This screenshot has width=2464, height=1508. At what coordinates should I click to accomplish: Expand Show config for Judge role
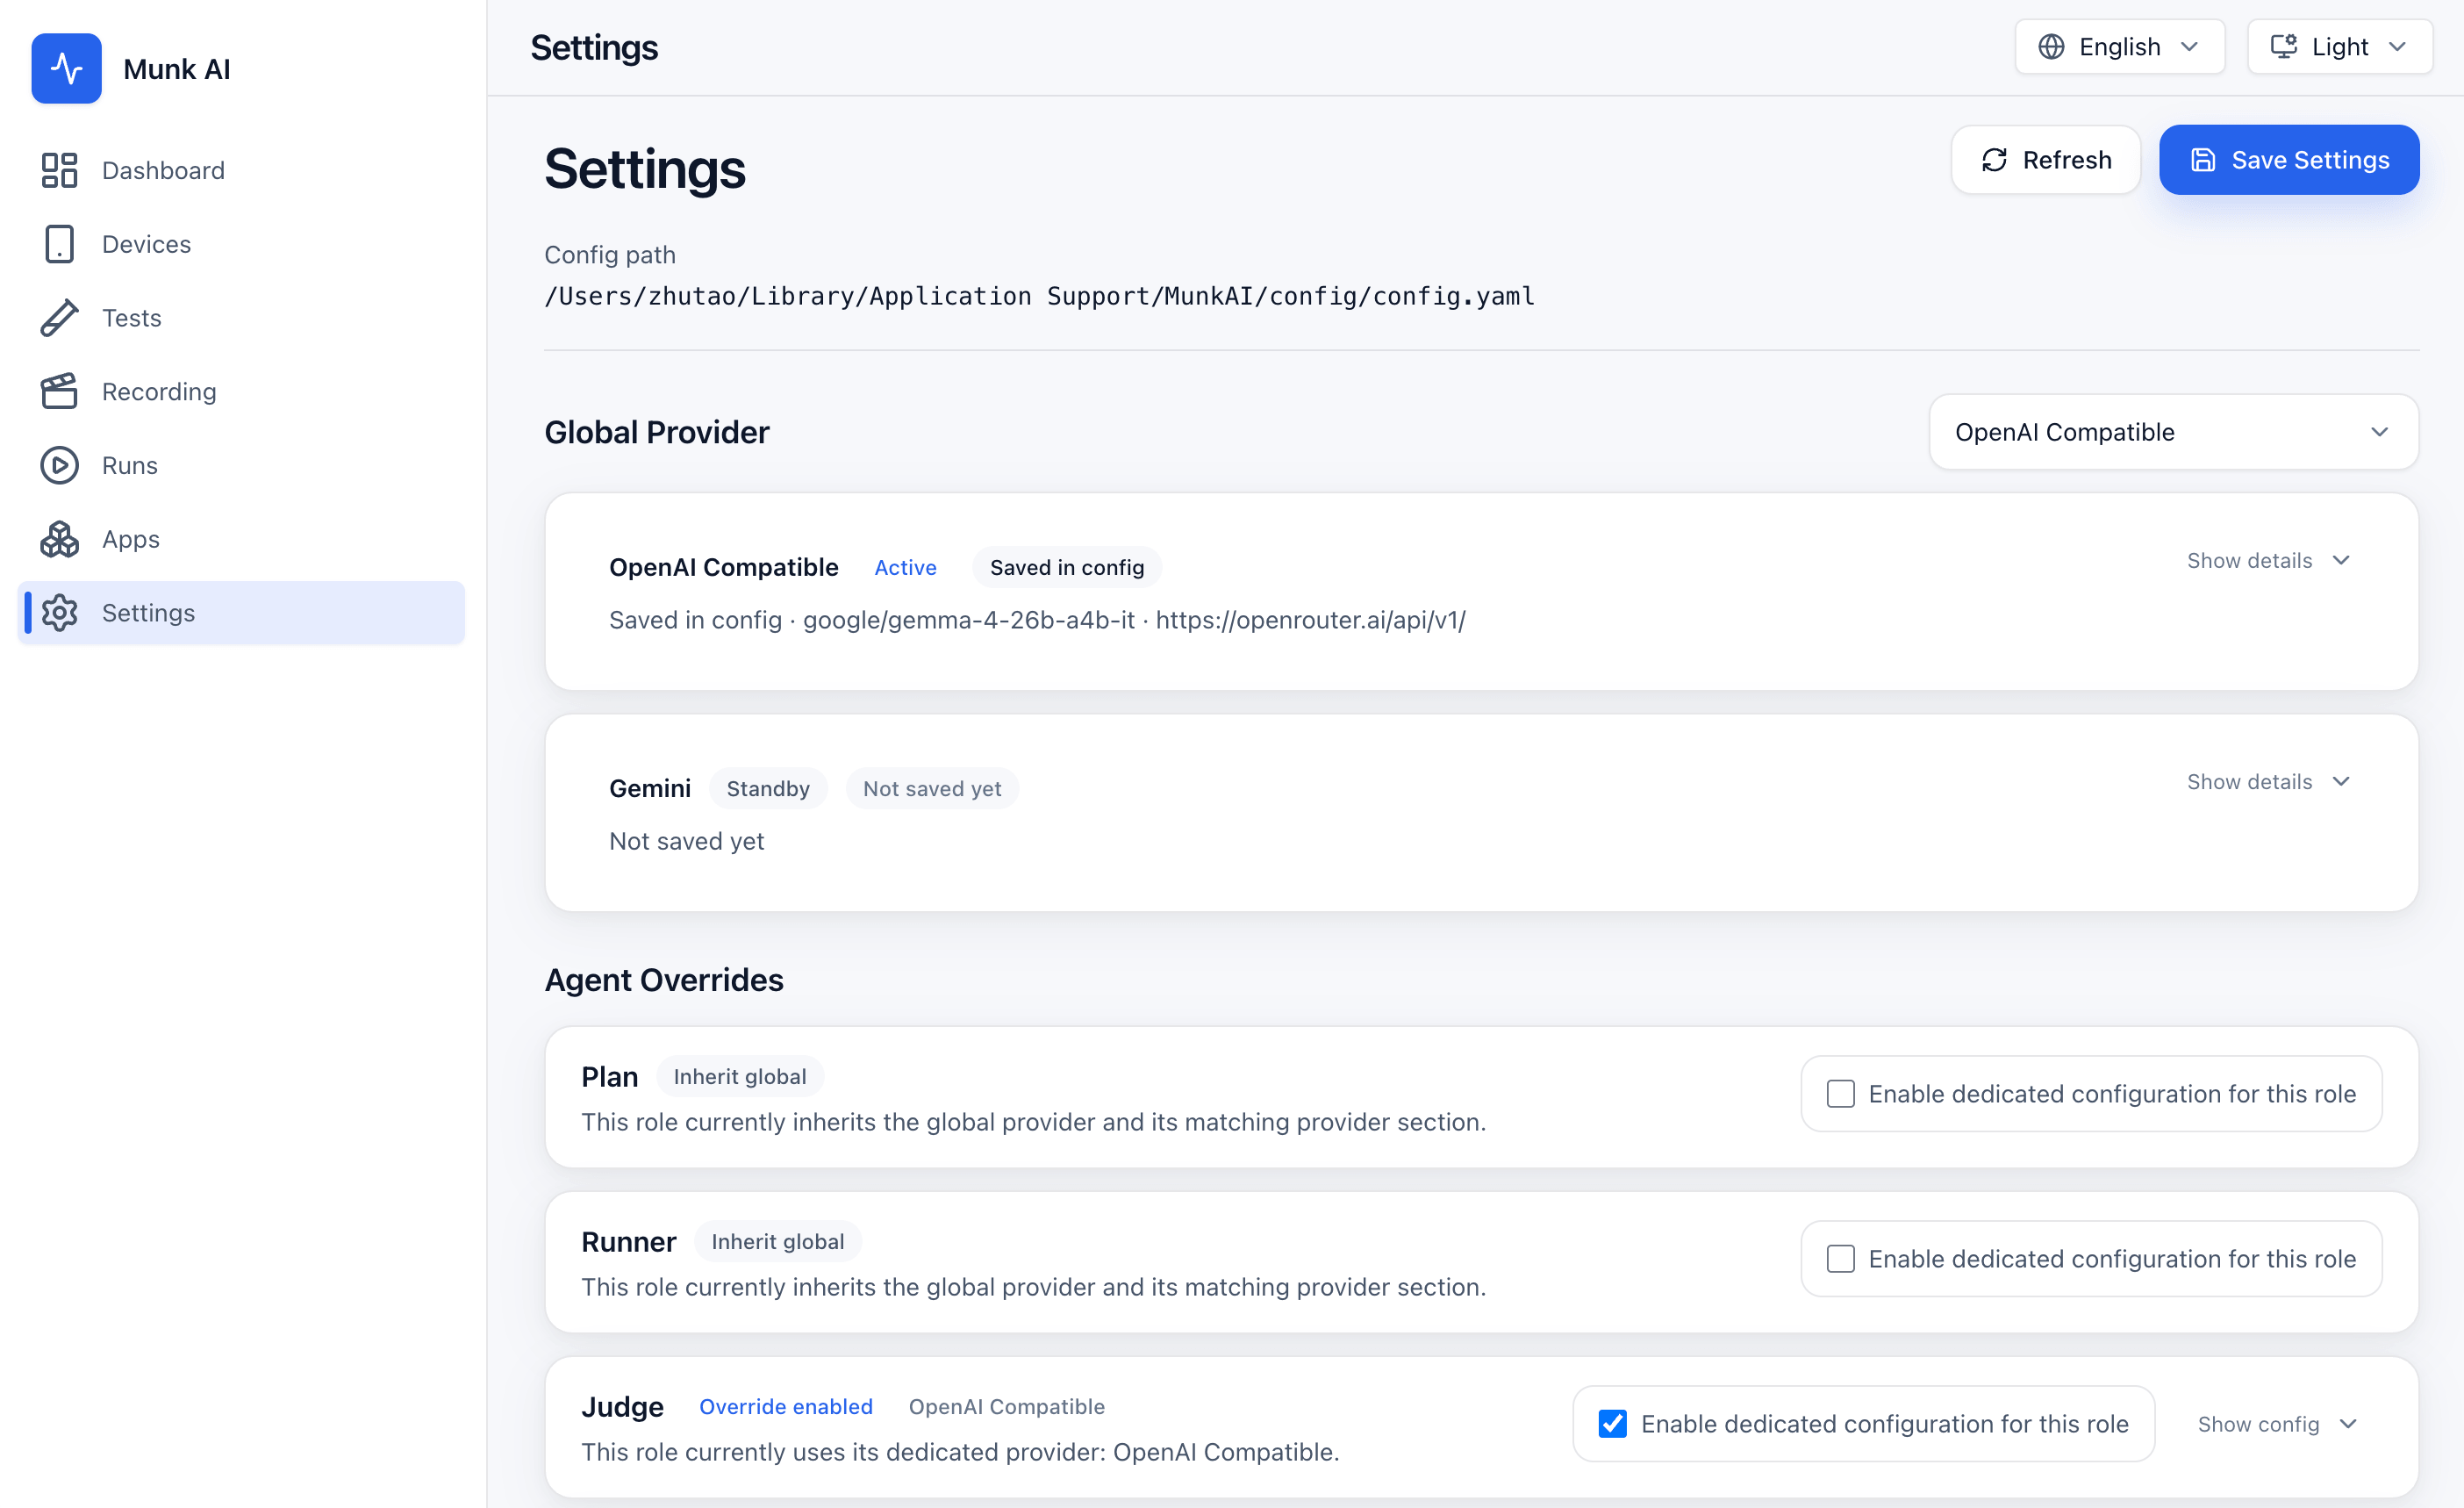(2277, 1423)
